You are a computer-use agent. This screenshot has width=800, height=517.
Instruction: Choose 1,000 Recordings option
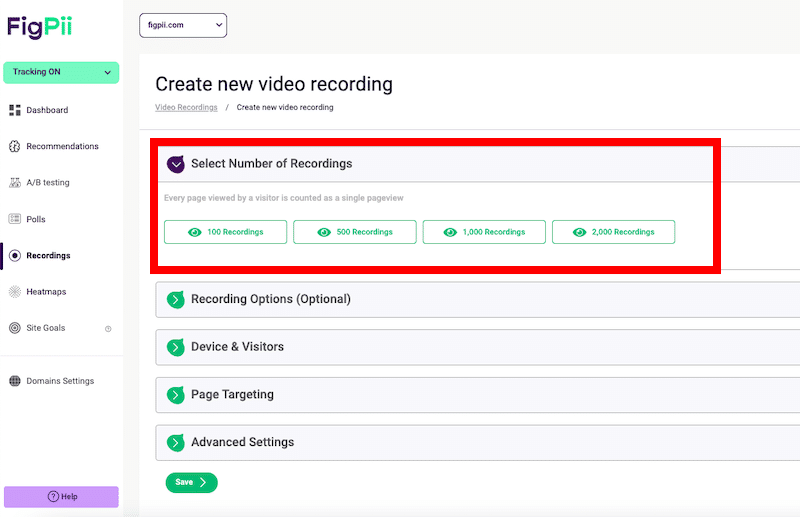484,232
